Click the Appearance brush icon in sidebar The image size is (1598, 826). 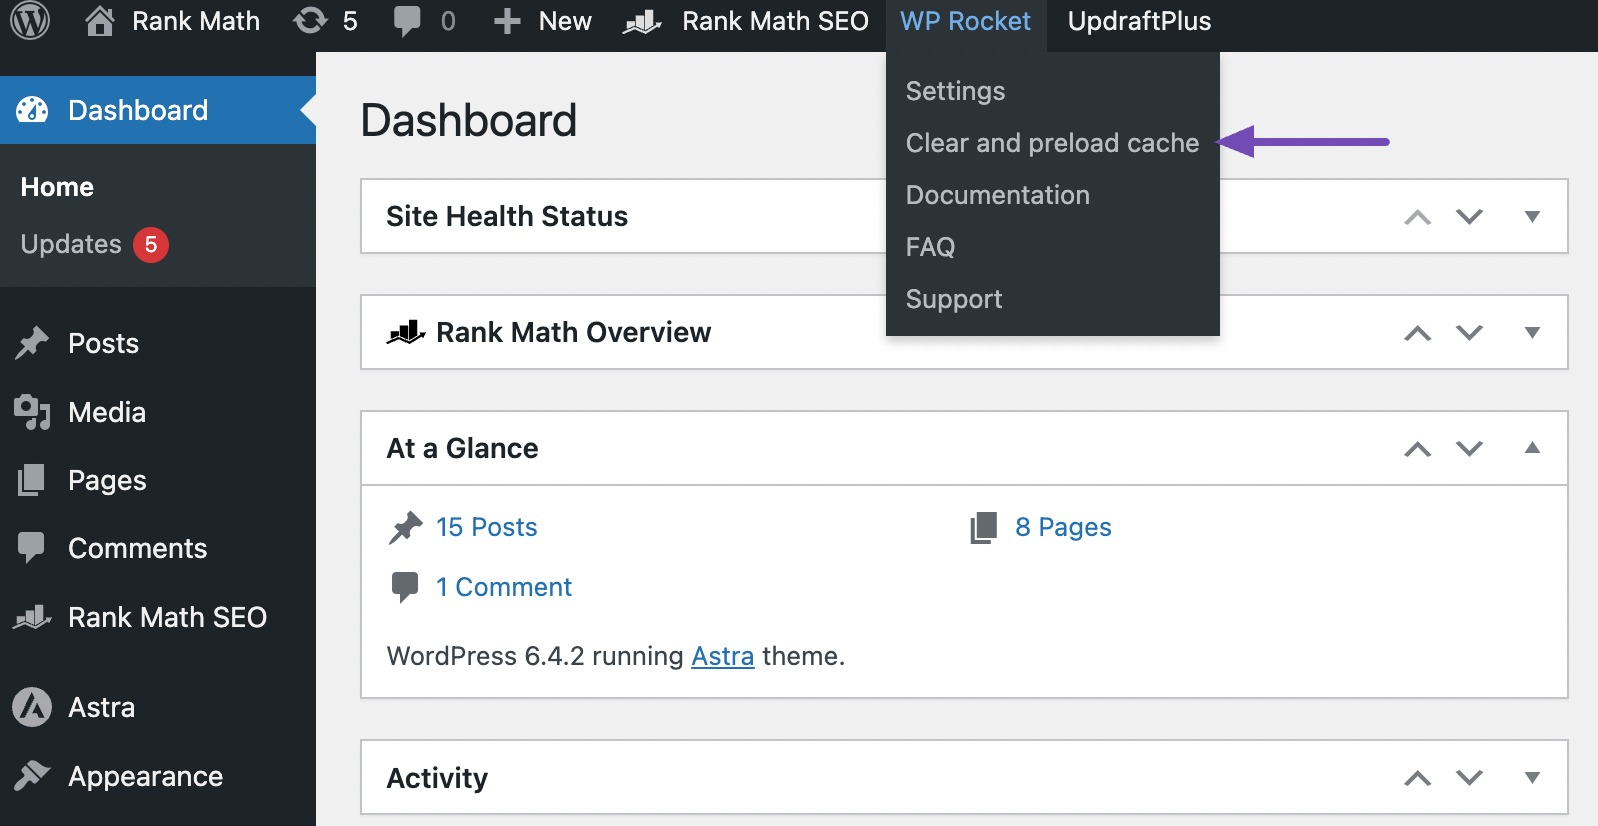32,776
